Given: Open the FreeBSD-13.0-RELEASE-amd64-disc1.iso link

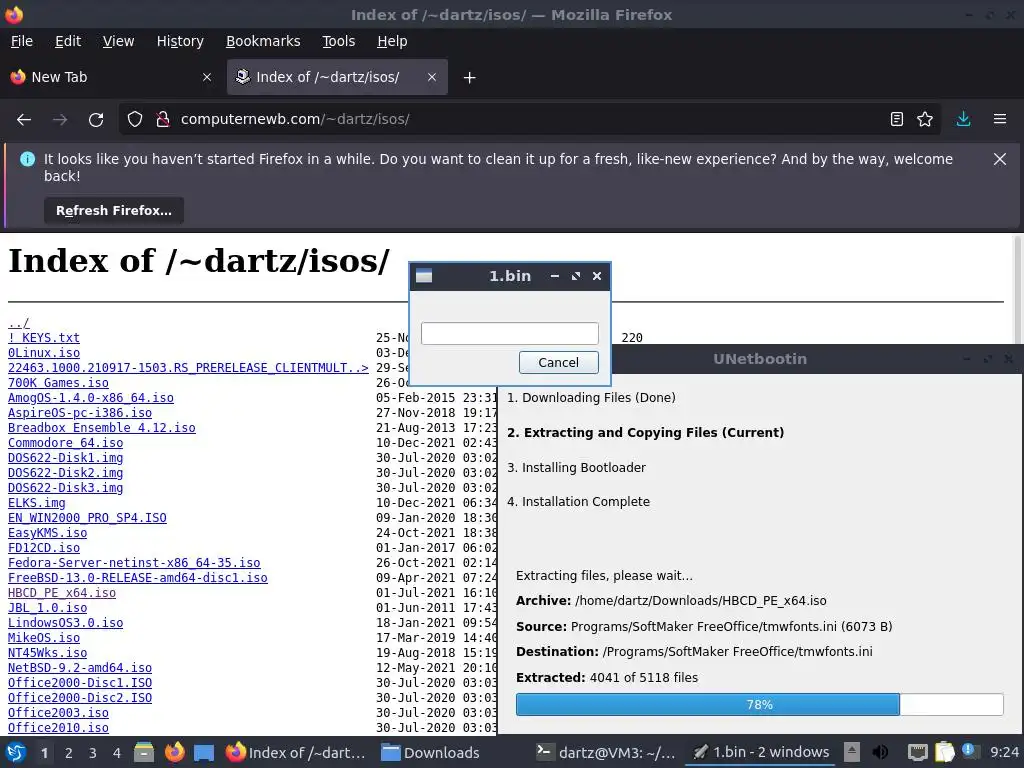Looking at the screenshot, I should coord(138,578).
